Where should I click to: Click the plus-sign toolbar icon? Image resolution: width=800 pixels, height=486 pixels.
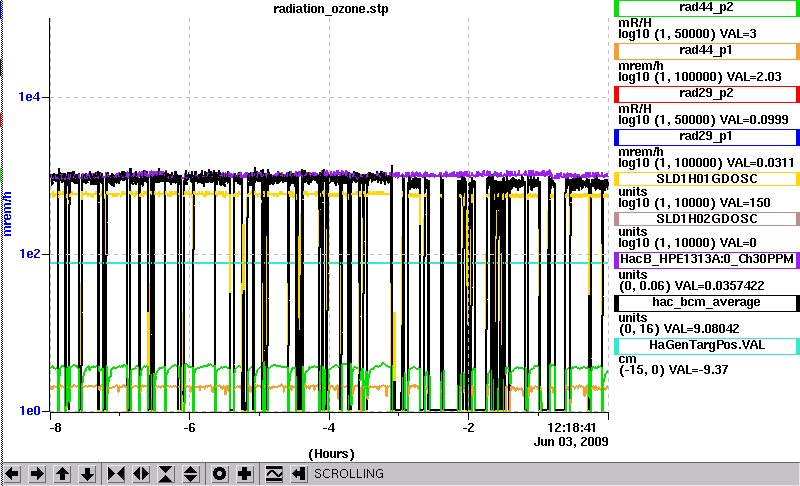pyautogui.click(x=244, y=474)
